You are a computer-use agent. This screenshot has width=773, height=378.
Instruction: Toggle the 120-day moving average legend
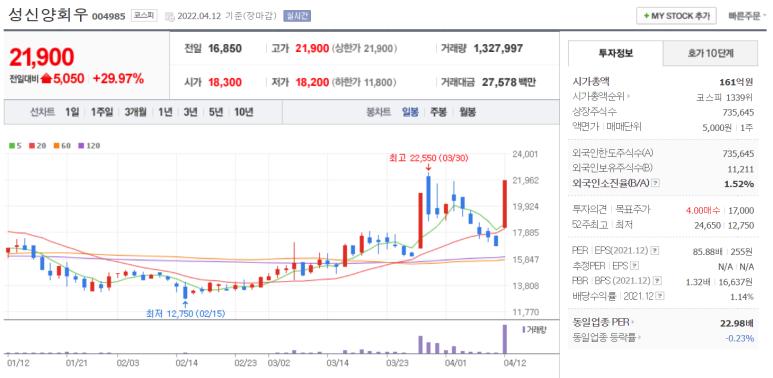click(89, 145)
